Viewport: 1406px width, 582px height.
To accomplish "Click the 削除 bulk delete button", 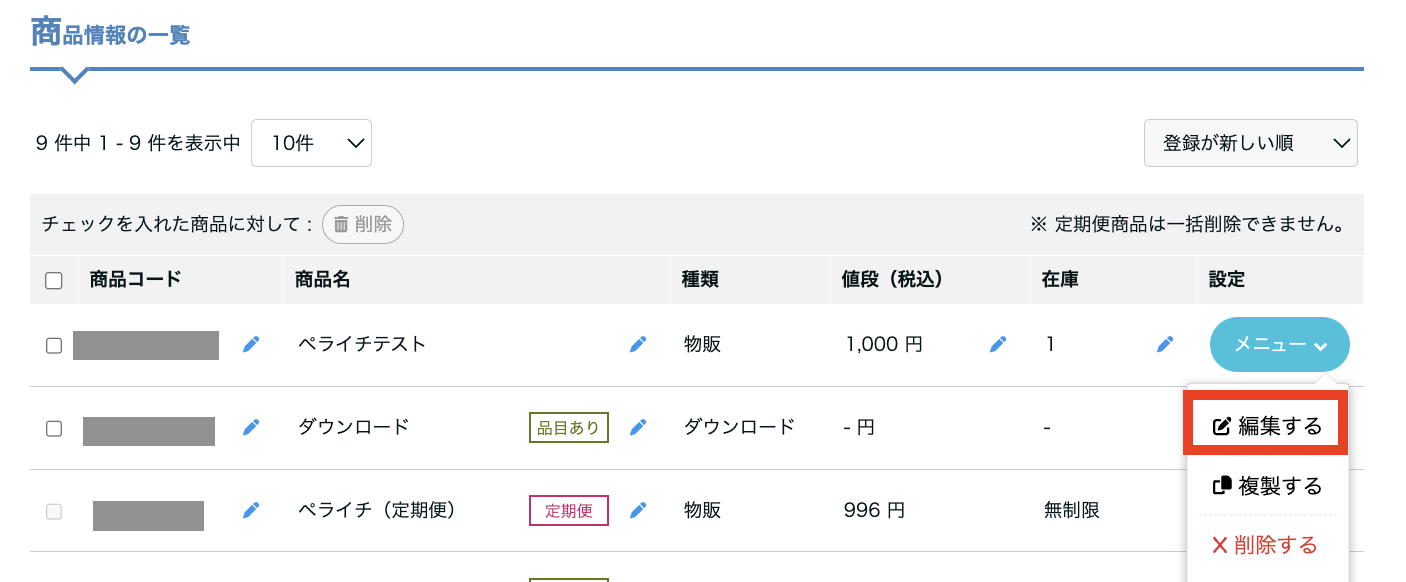I will (362, 224).
